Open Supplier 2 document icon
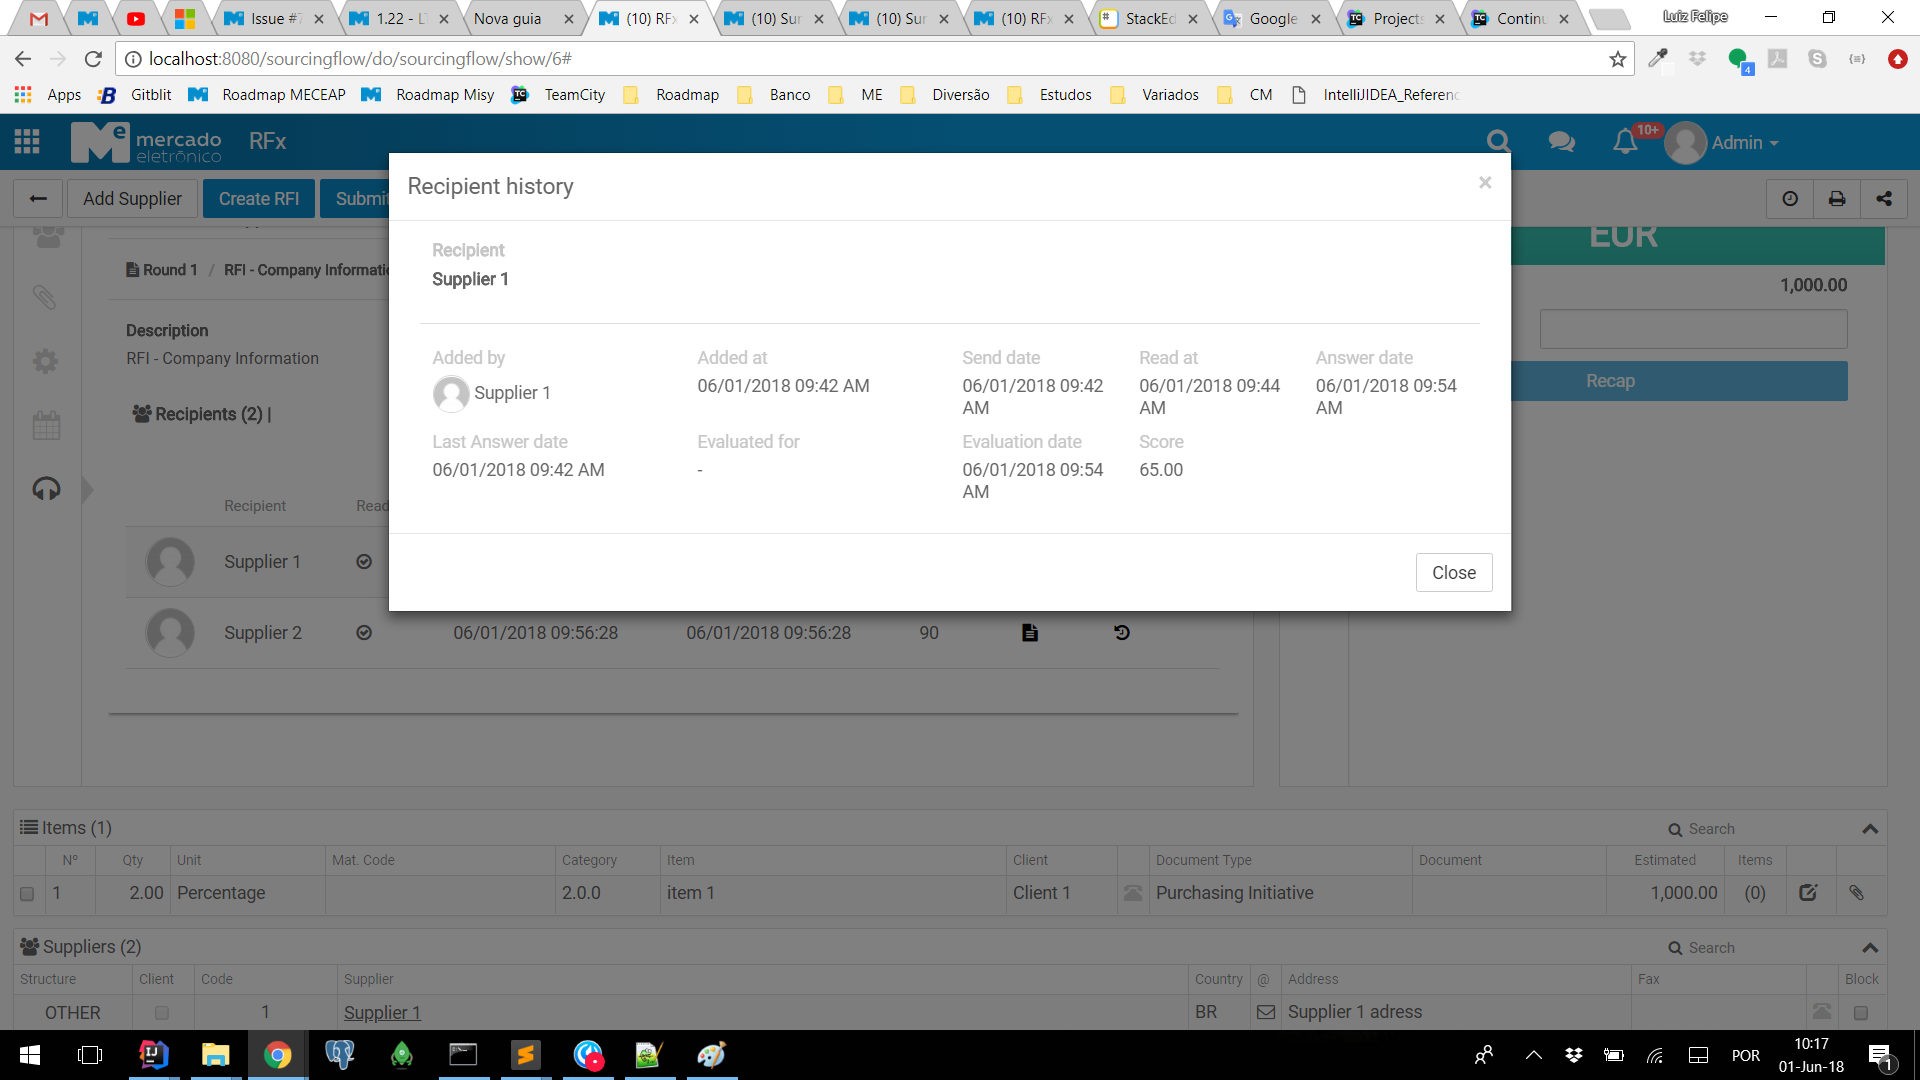 point(1030,633)
